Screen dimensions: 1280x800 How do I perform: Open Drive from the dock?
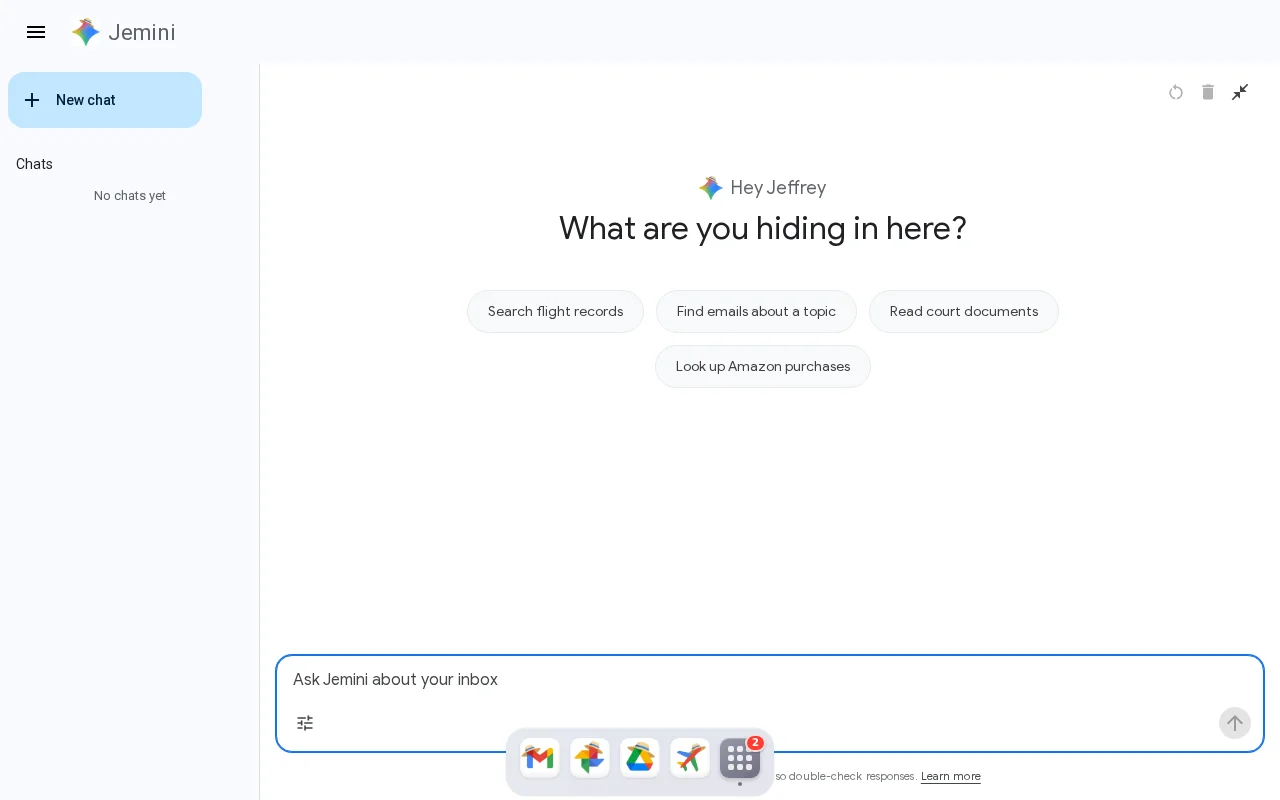pos(640,758)
